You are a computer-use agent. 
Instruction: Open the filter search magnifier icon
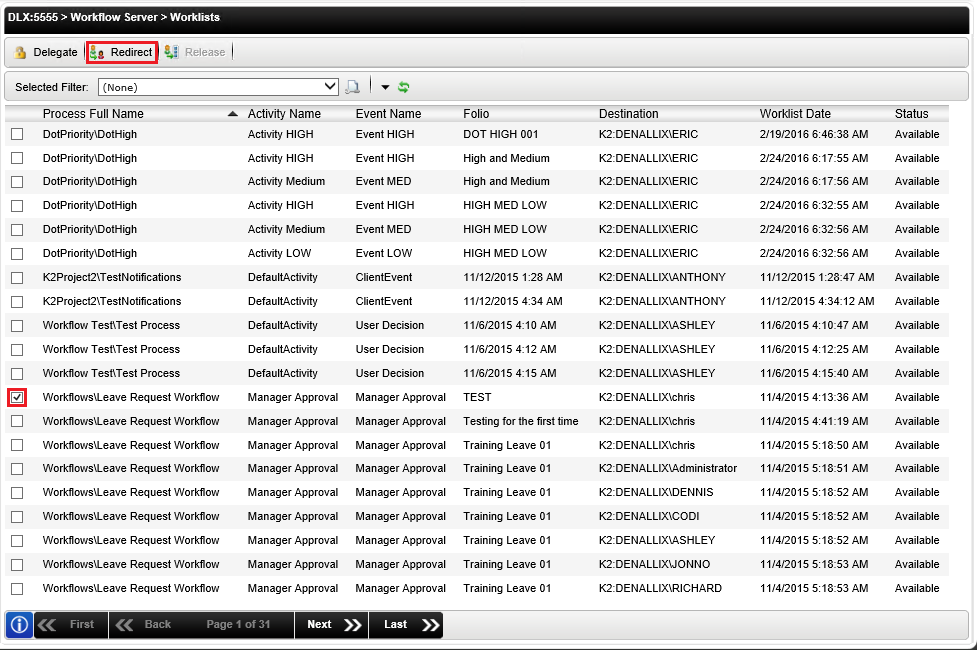353,86
